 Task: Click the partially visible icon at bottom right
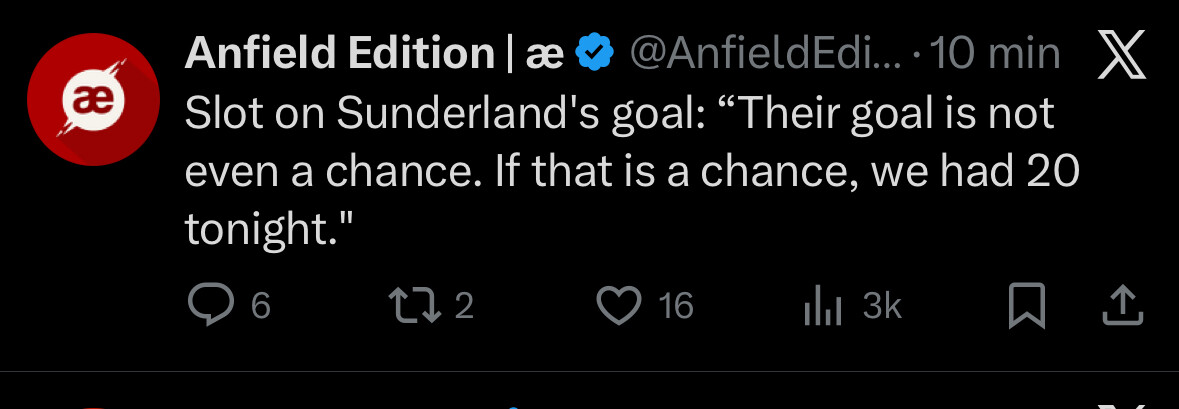(x=1122, y=403)
